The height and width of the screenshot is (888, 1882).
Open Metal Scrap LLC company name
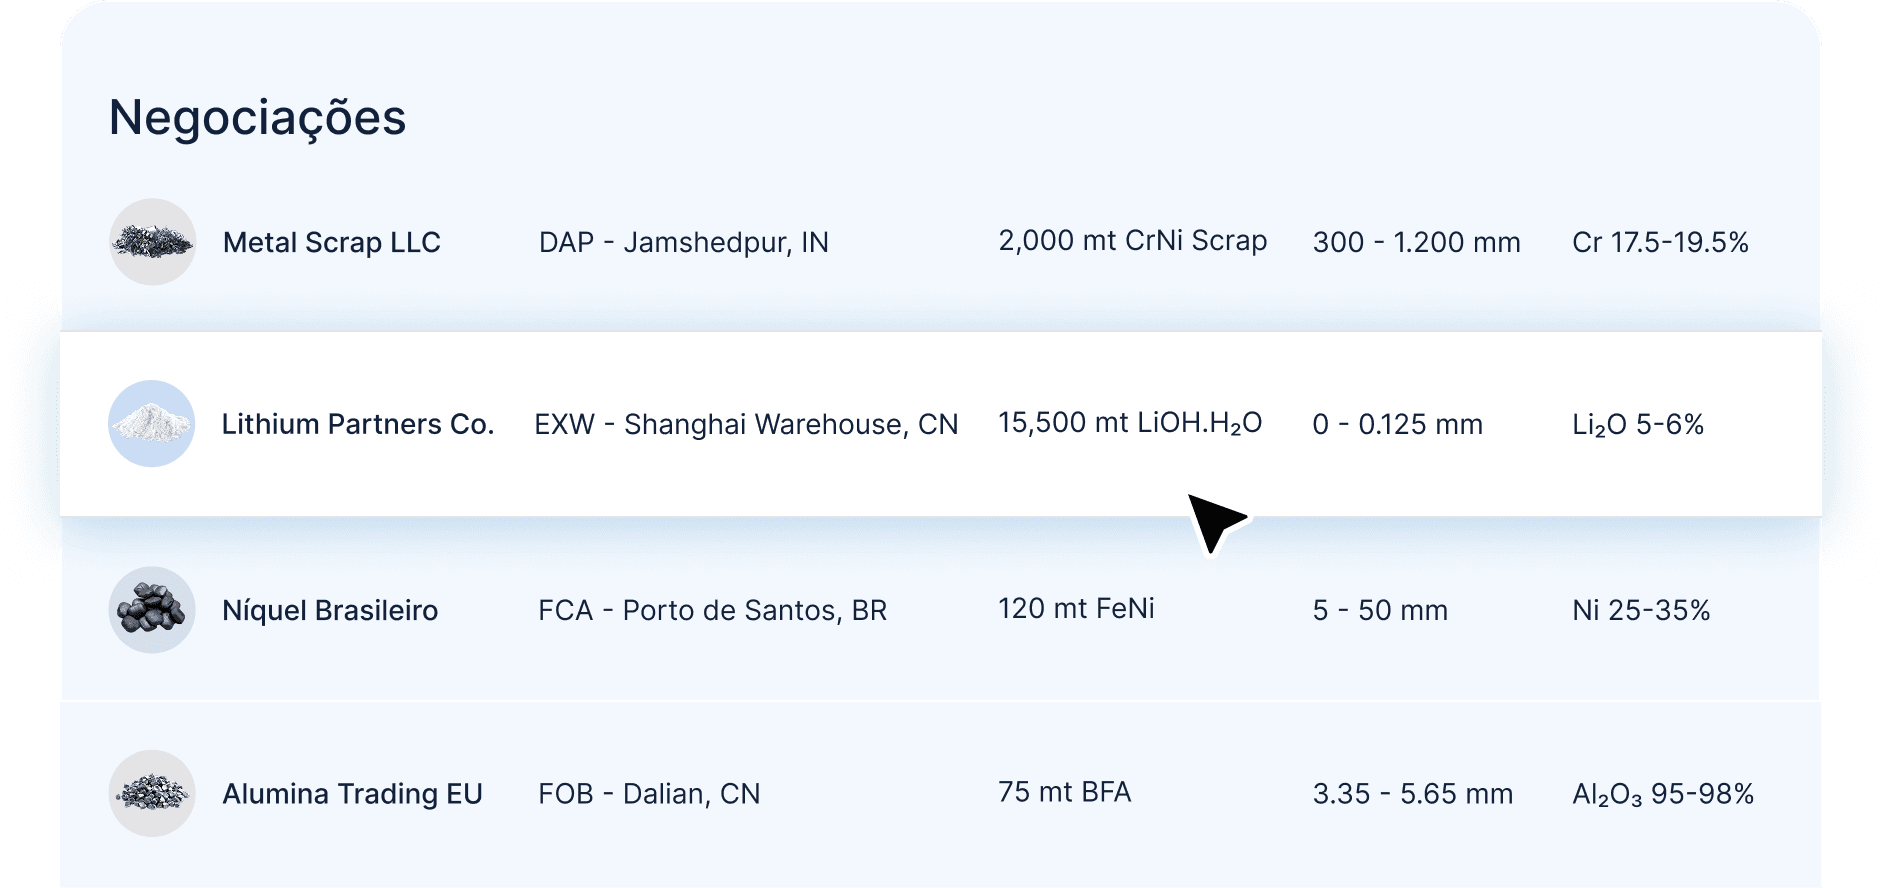click(x=332, y=242)
